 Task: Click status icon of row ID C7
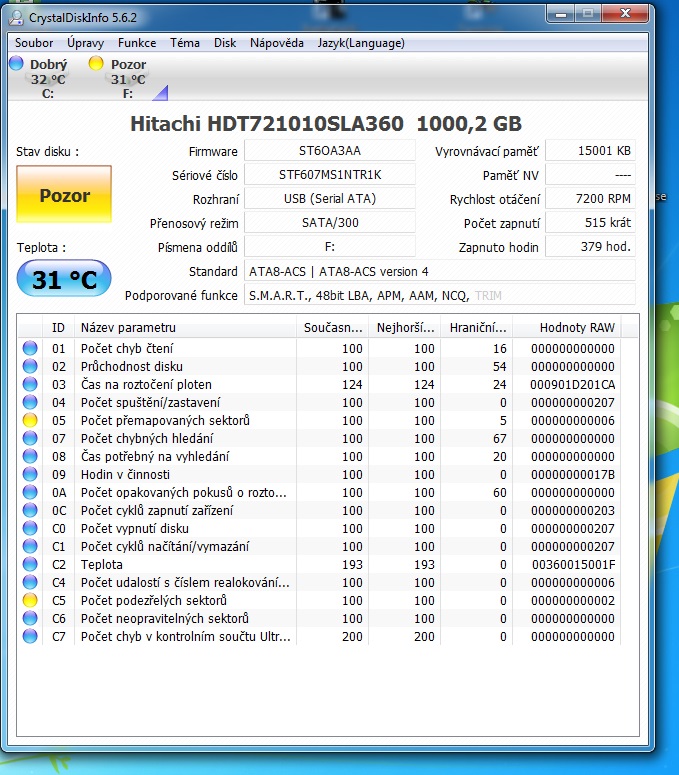pyautogui.click(x=30, y=636)
